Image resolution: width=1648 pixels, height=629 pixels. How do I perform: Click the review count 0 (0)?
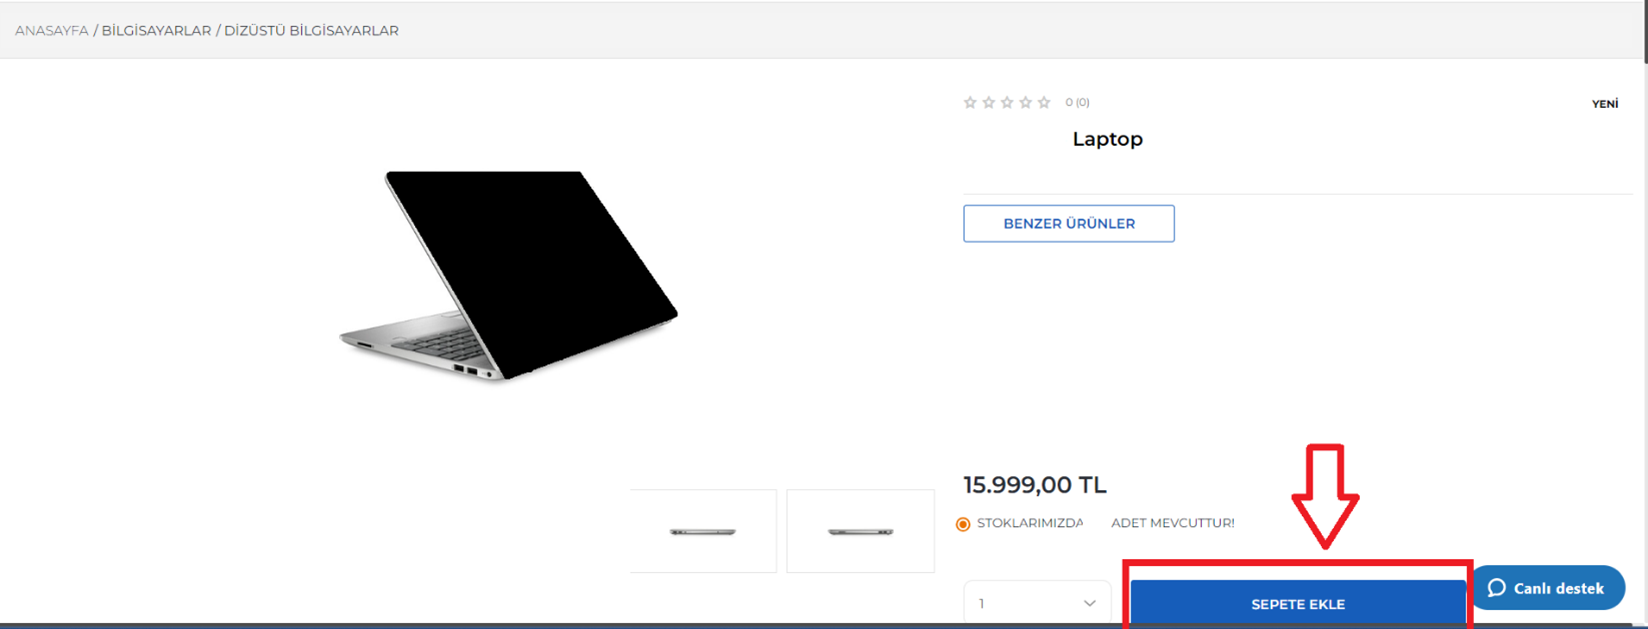click(x=1077, y=102)
